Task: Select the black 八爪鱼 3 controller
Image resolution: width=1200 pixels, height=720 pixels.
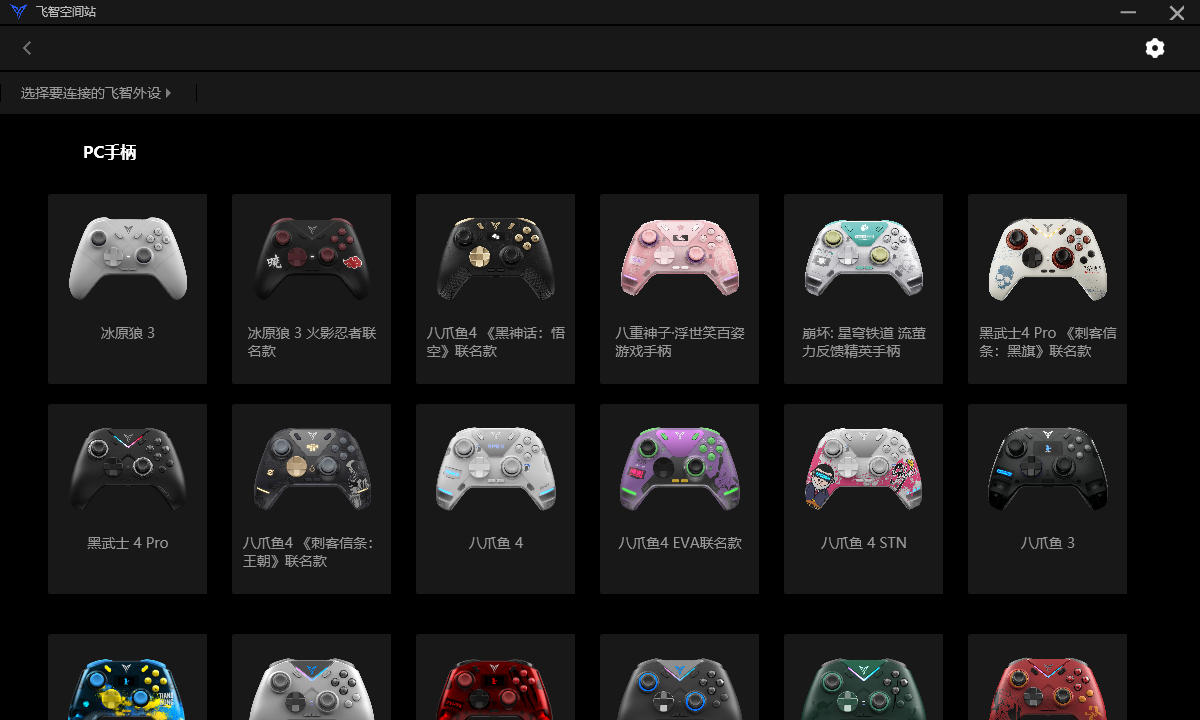Action: 1047,499
